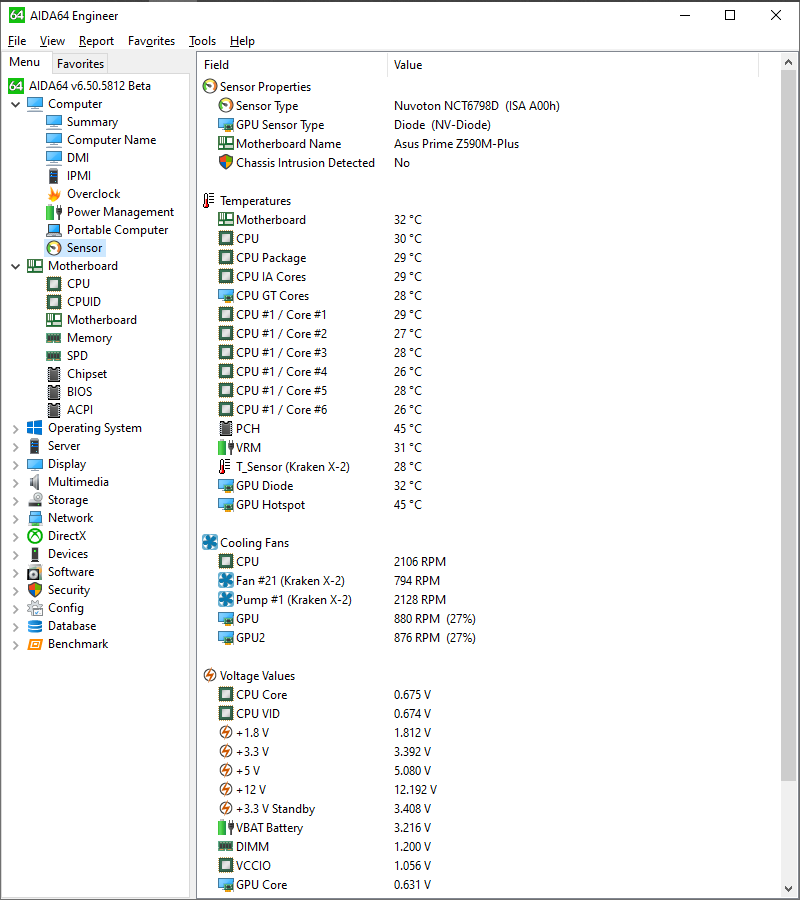Click the Chassis Intrusion Detected shield icon
The width and height of the screenshot is (800, 900).
coord(226,162)
